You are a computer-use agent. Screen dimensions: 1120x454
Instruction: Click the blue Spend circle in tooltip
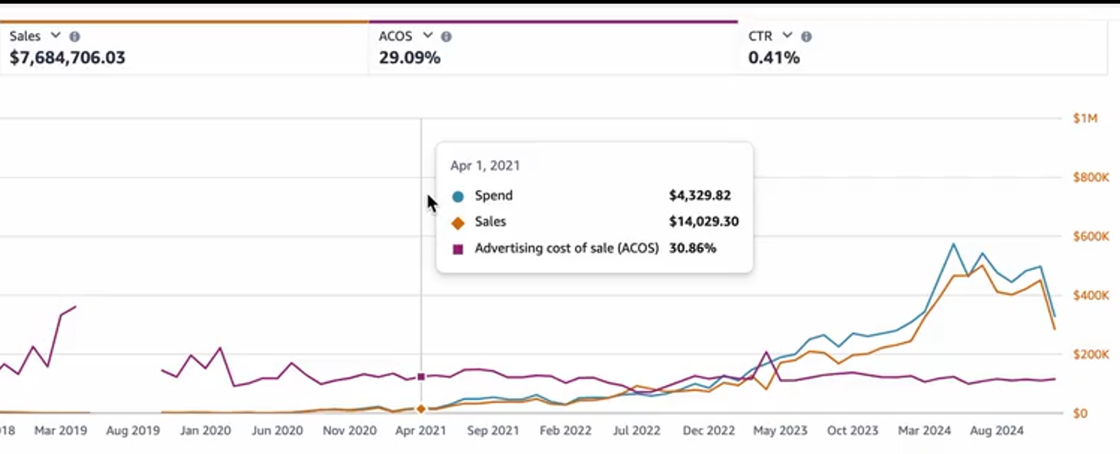point(458,196)
